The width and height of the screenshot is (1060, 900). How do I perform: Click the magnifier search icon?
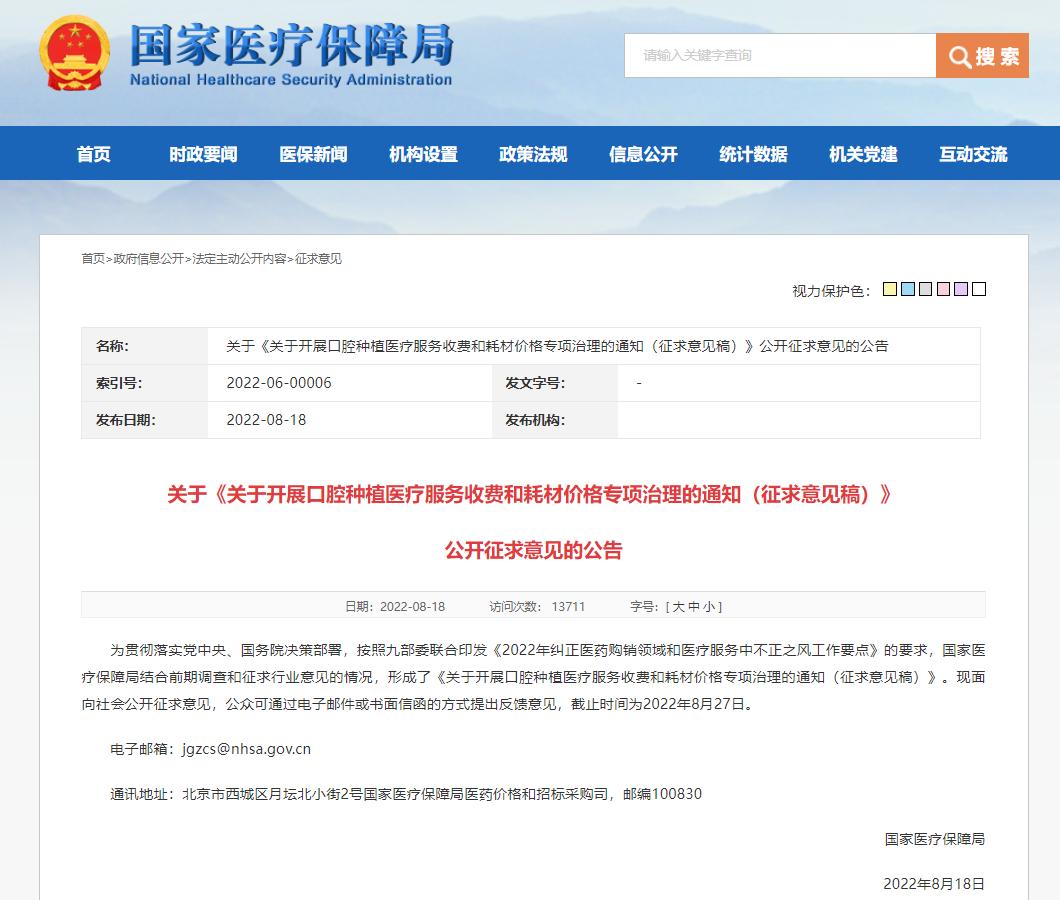958,56
